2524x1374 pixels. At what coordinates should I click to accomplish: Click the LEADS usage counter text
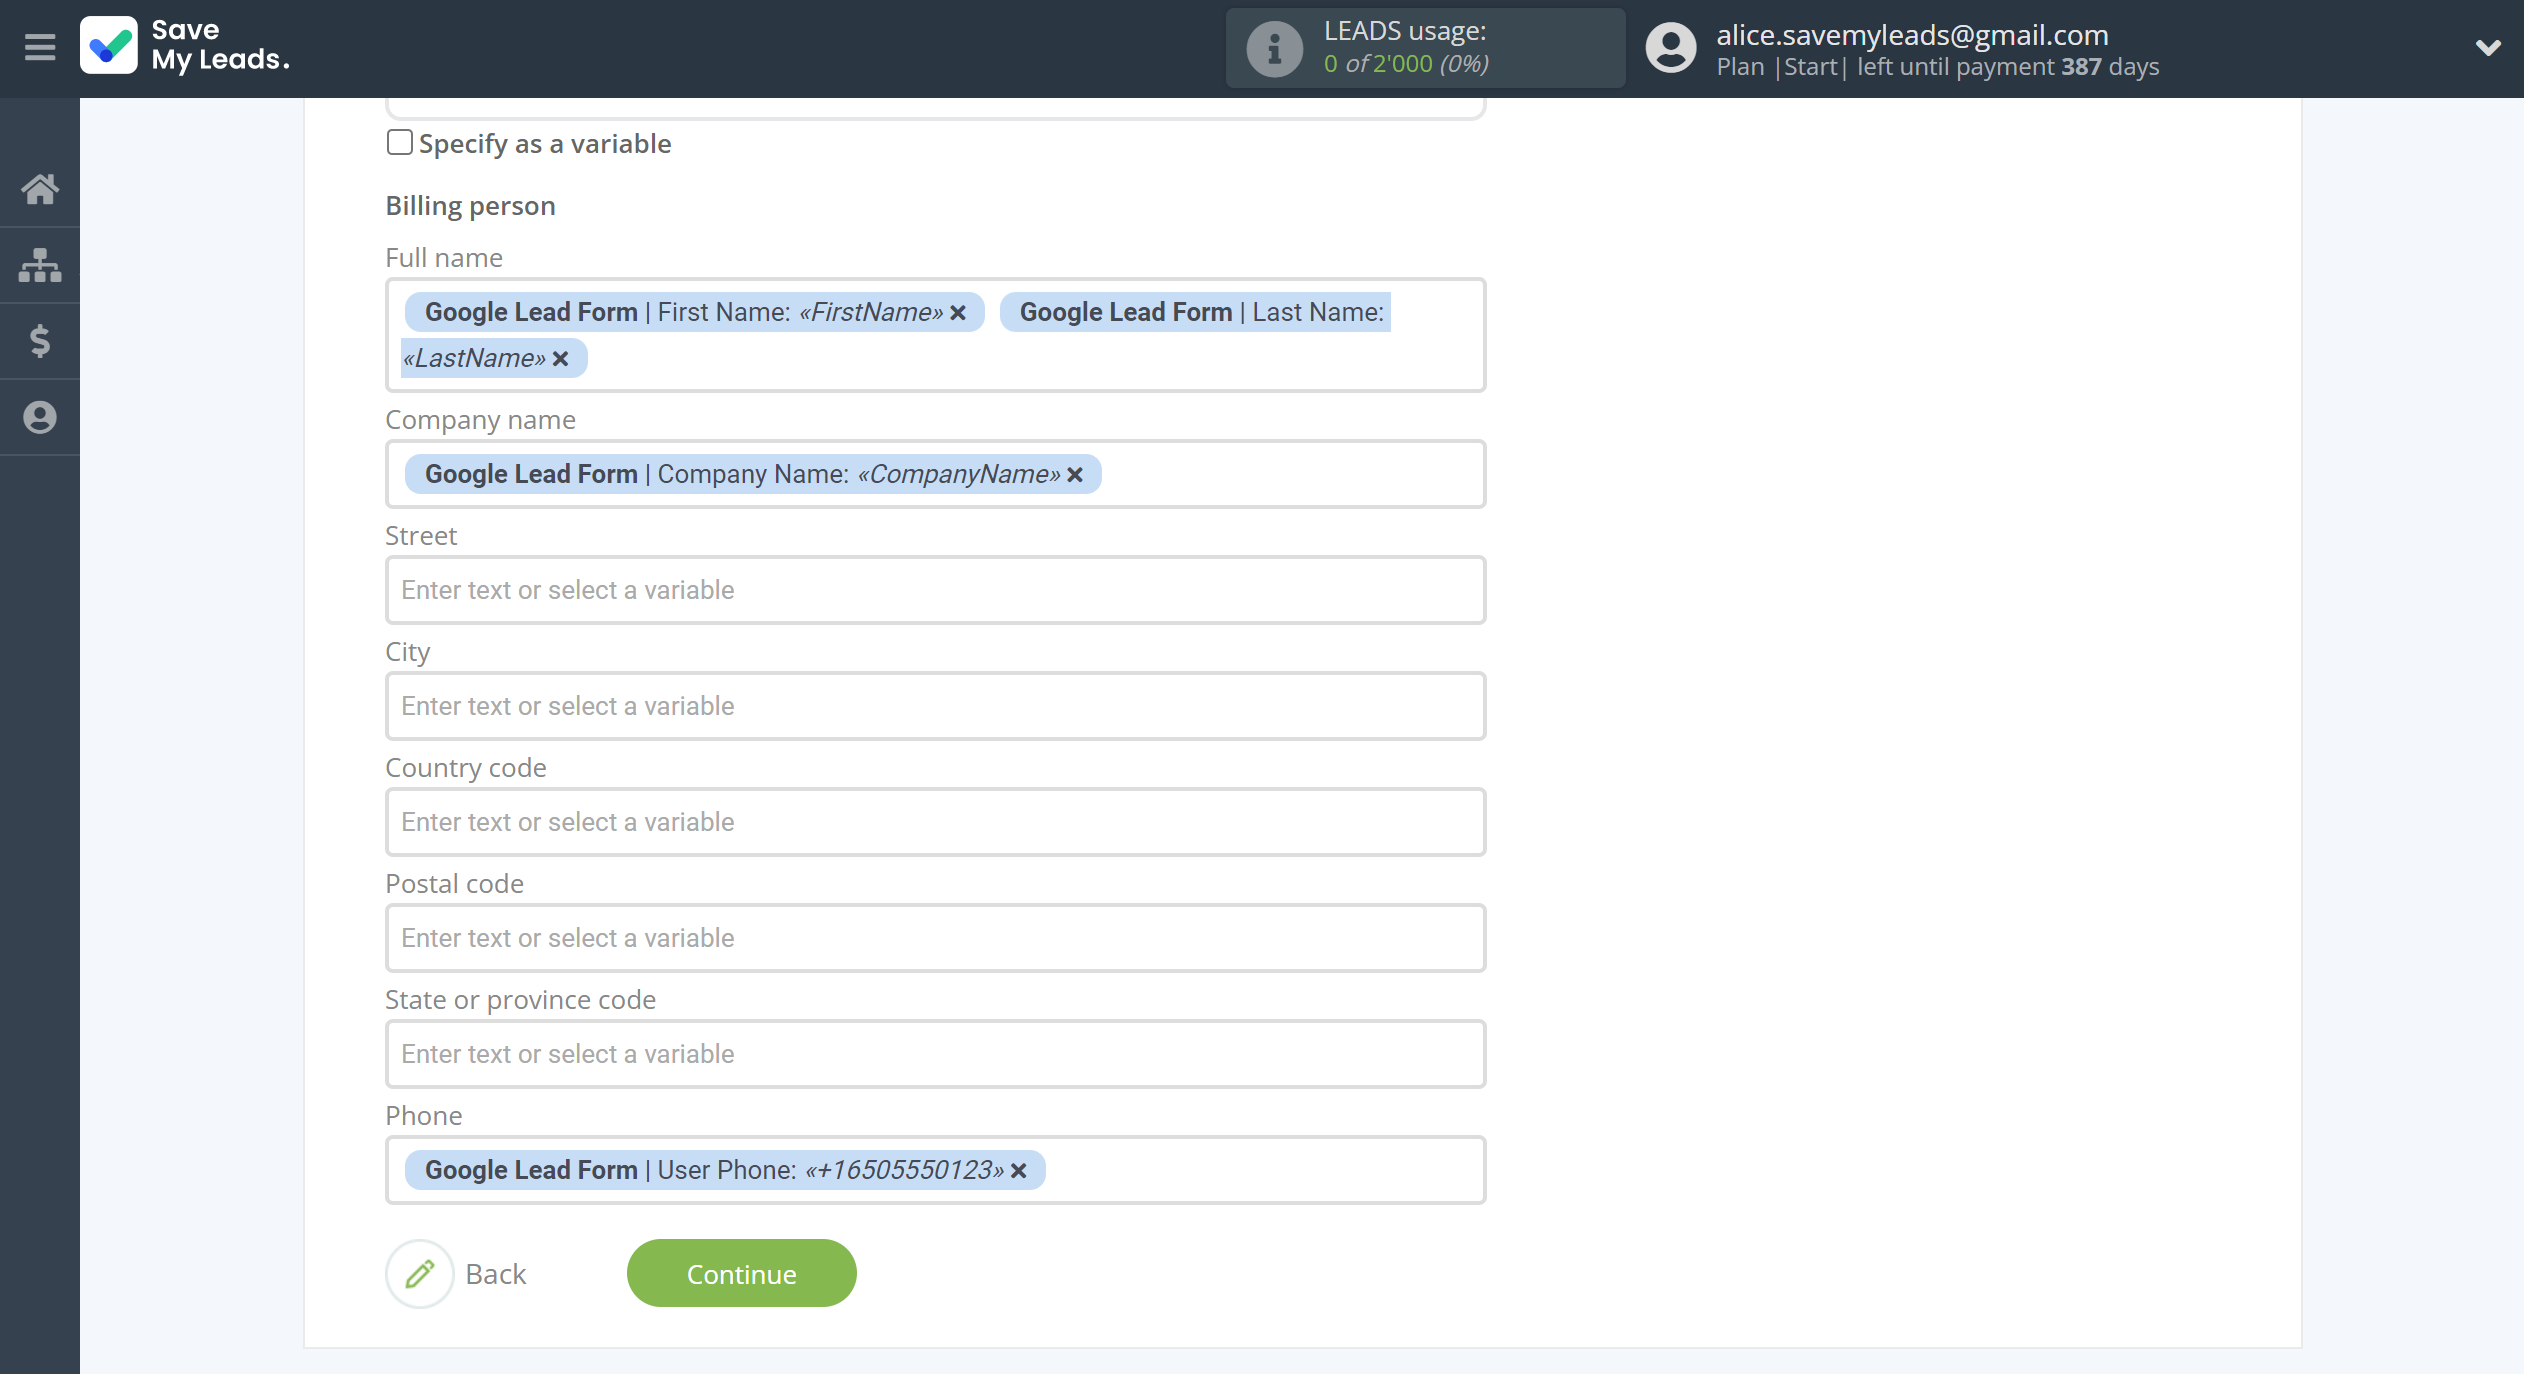coord(1406,63)
